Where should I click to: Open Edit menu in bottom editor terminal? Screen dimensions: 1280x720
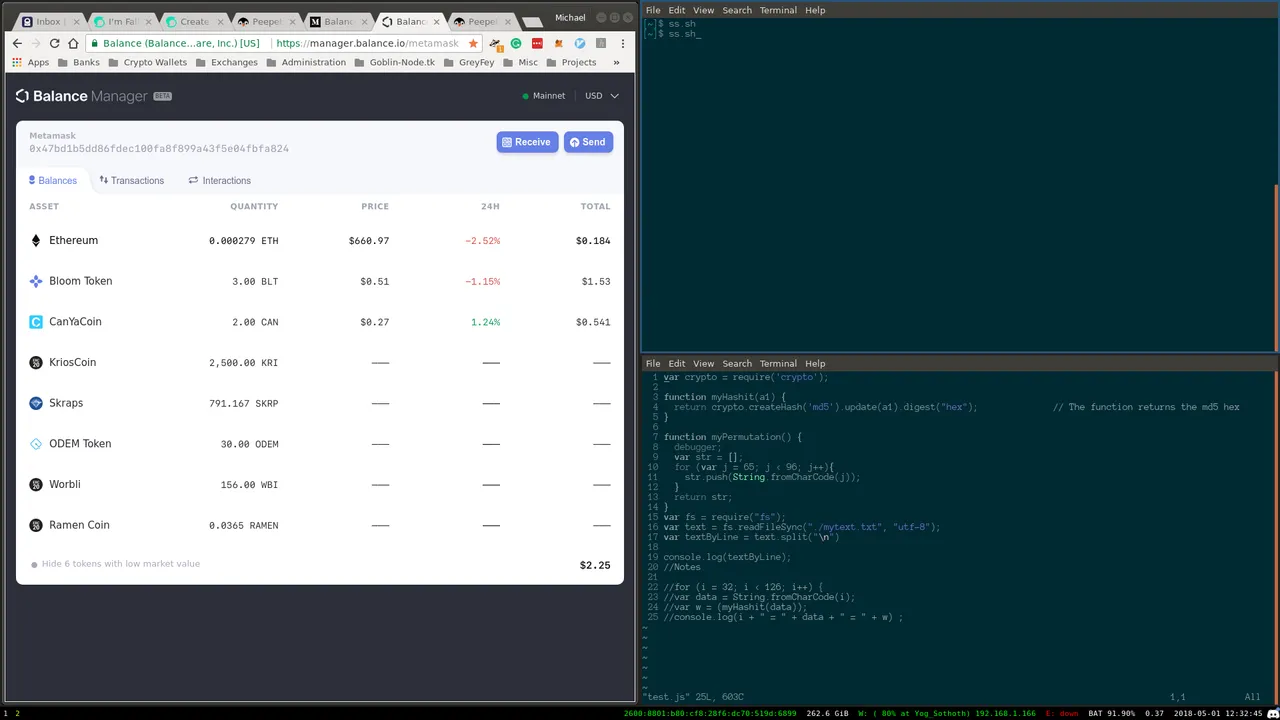point(677,364)
